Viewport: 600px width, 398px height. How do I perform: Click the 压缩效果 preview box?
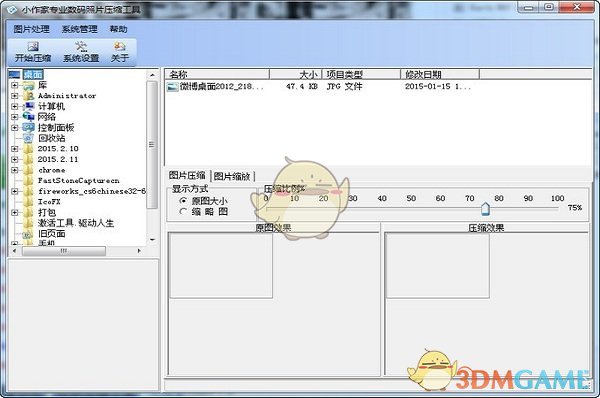437,266
